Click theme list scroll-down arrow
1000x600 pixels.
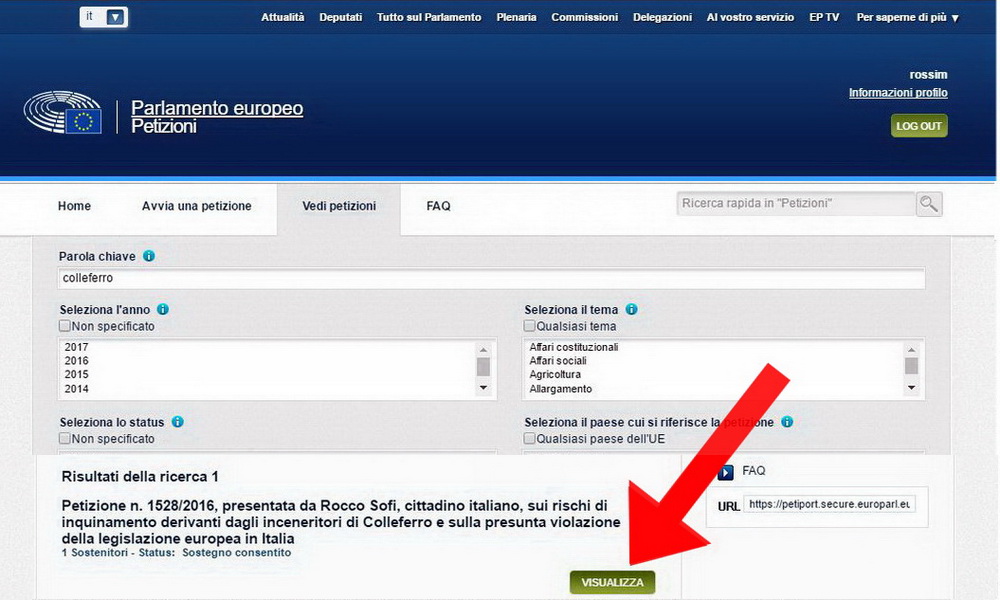tap(911, 388)
